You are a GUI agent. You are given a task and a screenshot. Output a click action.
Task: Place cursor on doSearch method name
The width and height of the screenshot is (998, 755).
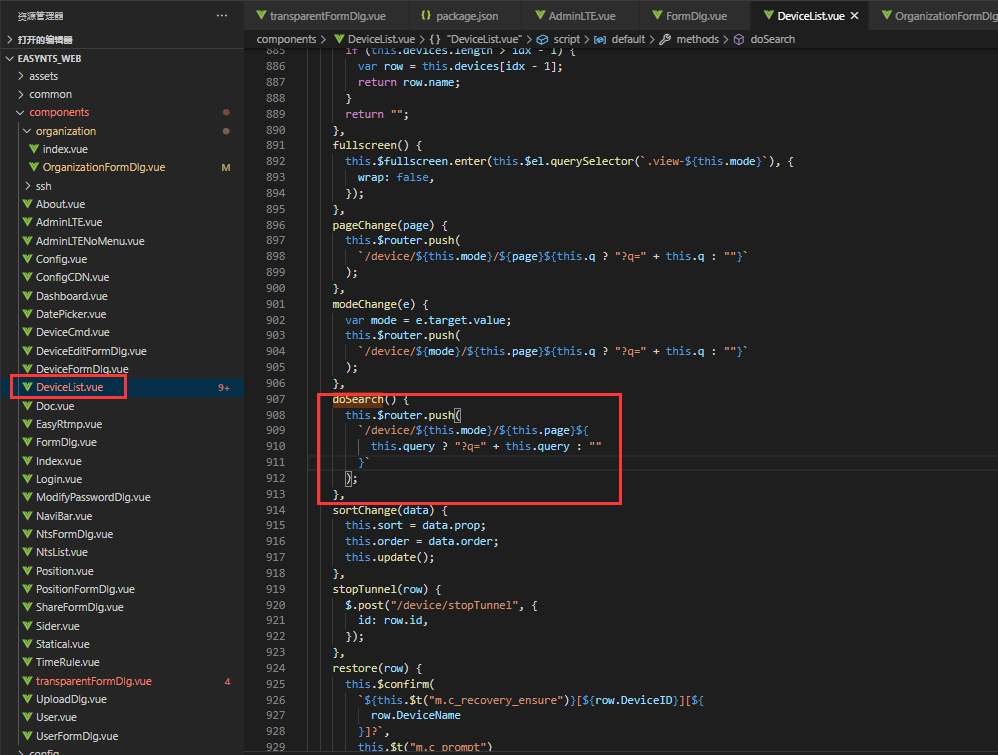pyautogui.click(x=358, y=399)
